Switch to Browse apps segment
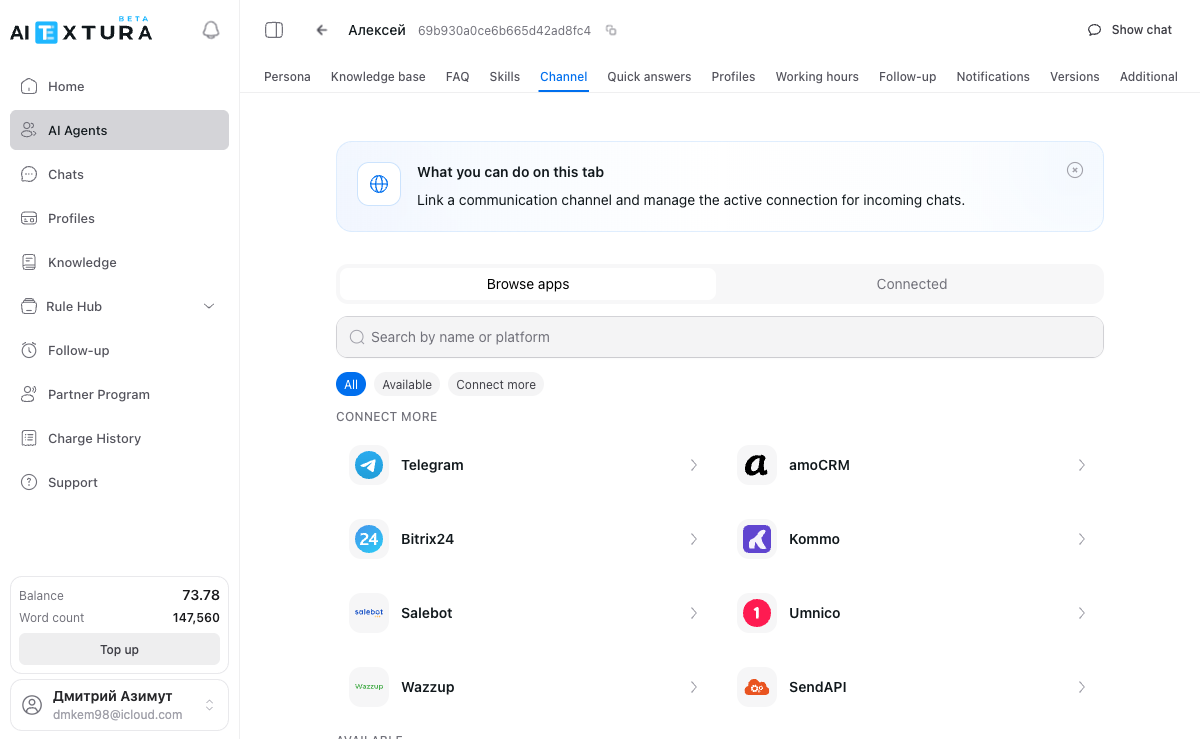 pyautogui.click(x=528, y=284)
